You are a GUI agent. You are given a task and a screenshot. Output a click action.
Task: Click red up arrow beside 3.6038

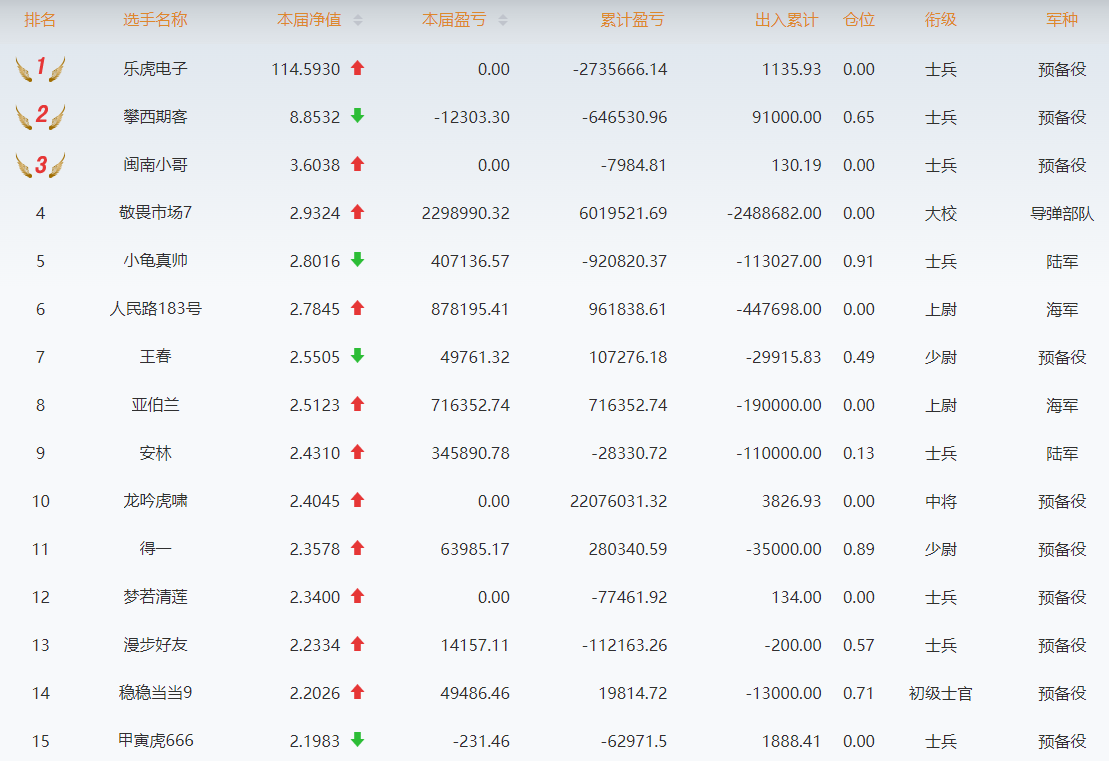pyautogui.click(x=358, y=164)
